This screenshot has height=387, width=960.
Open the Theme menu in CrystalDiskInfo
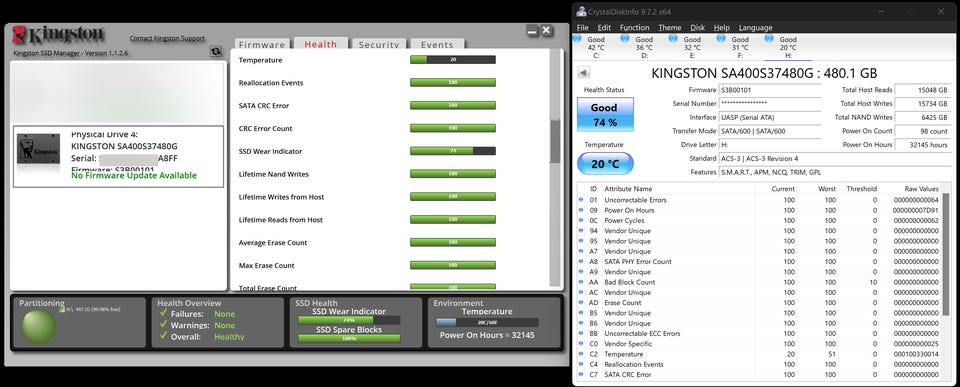point(670,28)
